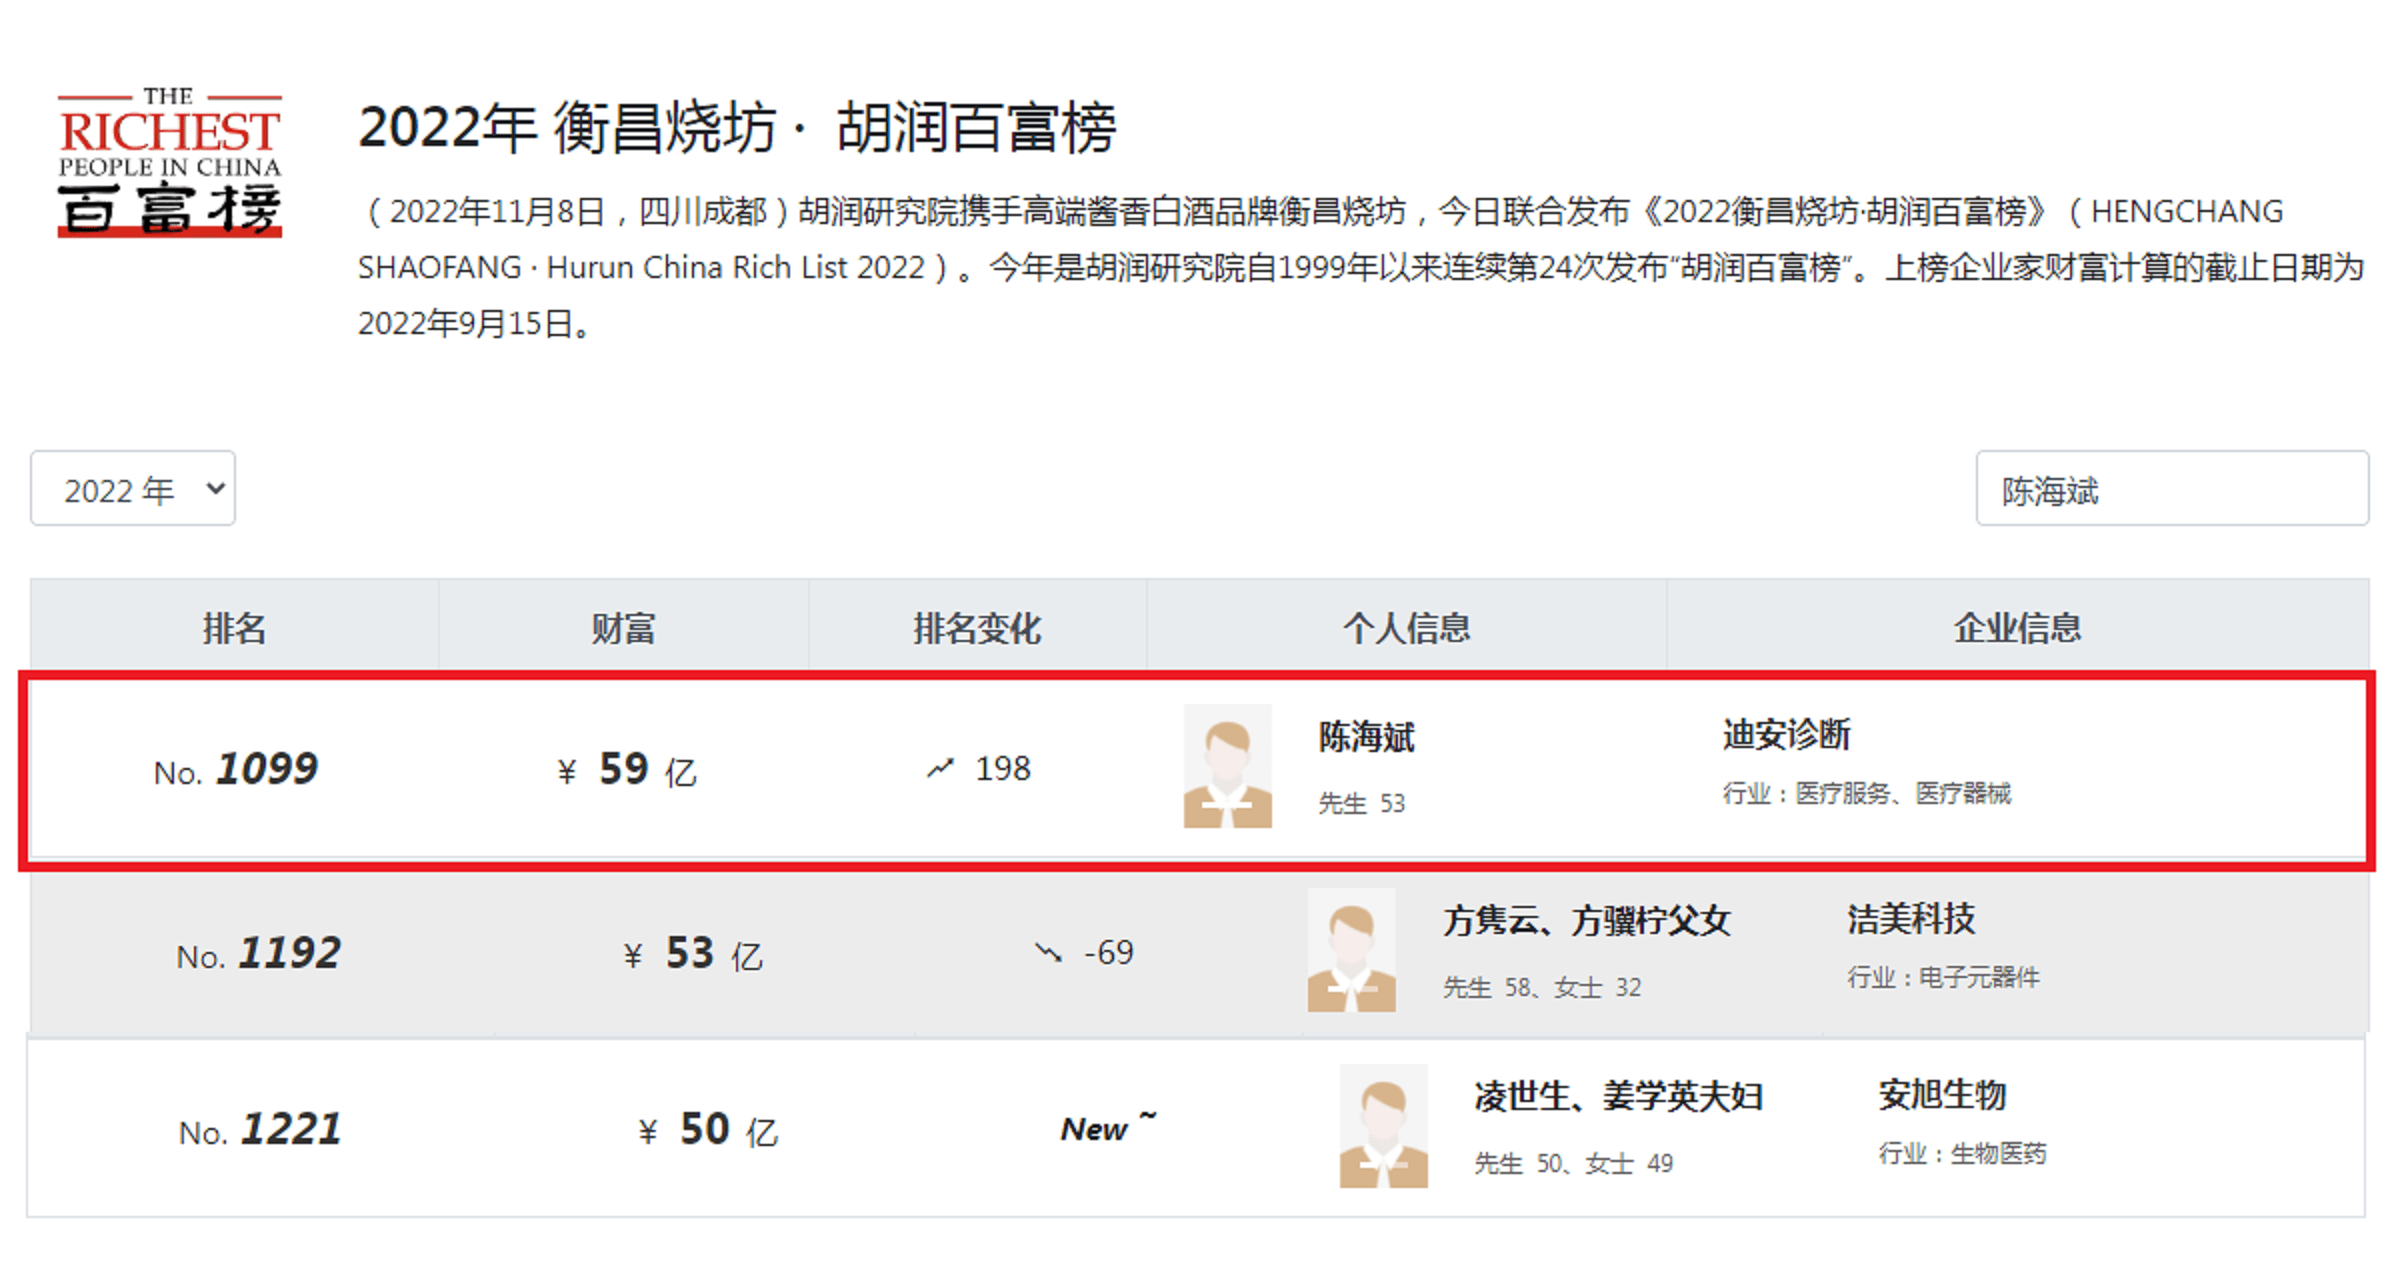Click the wealth value ¥ 59 亿
The image size is (2400, 1268).
pos(627,770)
